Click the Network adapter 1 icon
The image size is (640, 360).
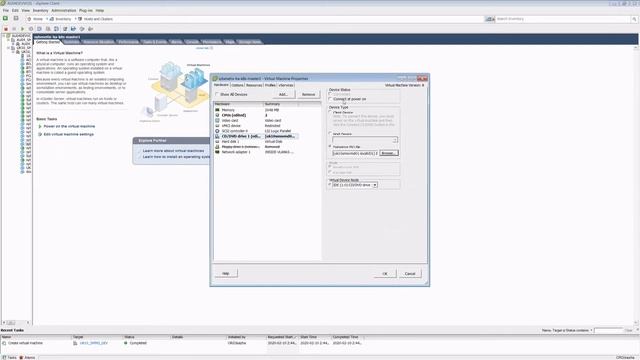(x=217, y=152)
